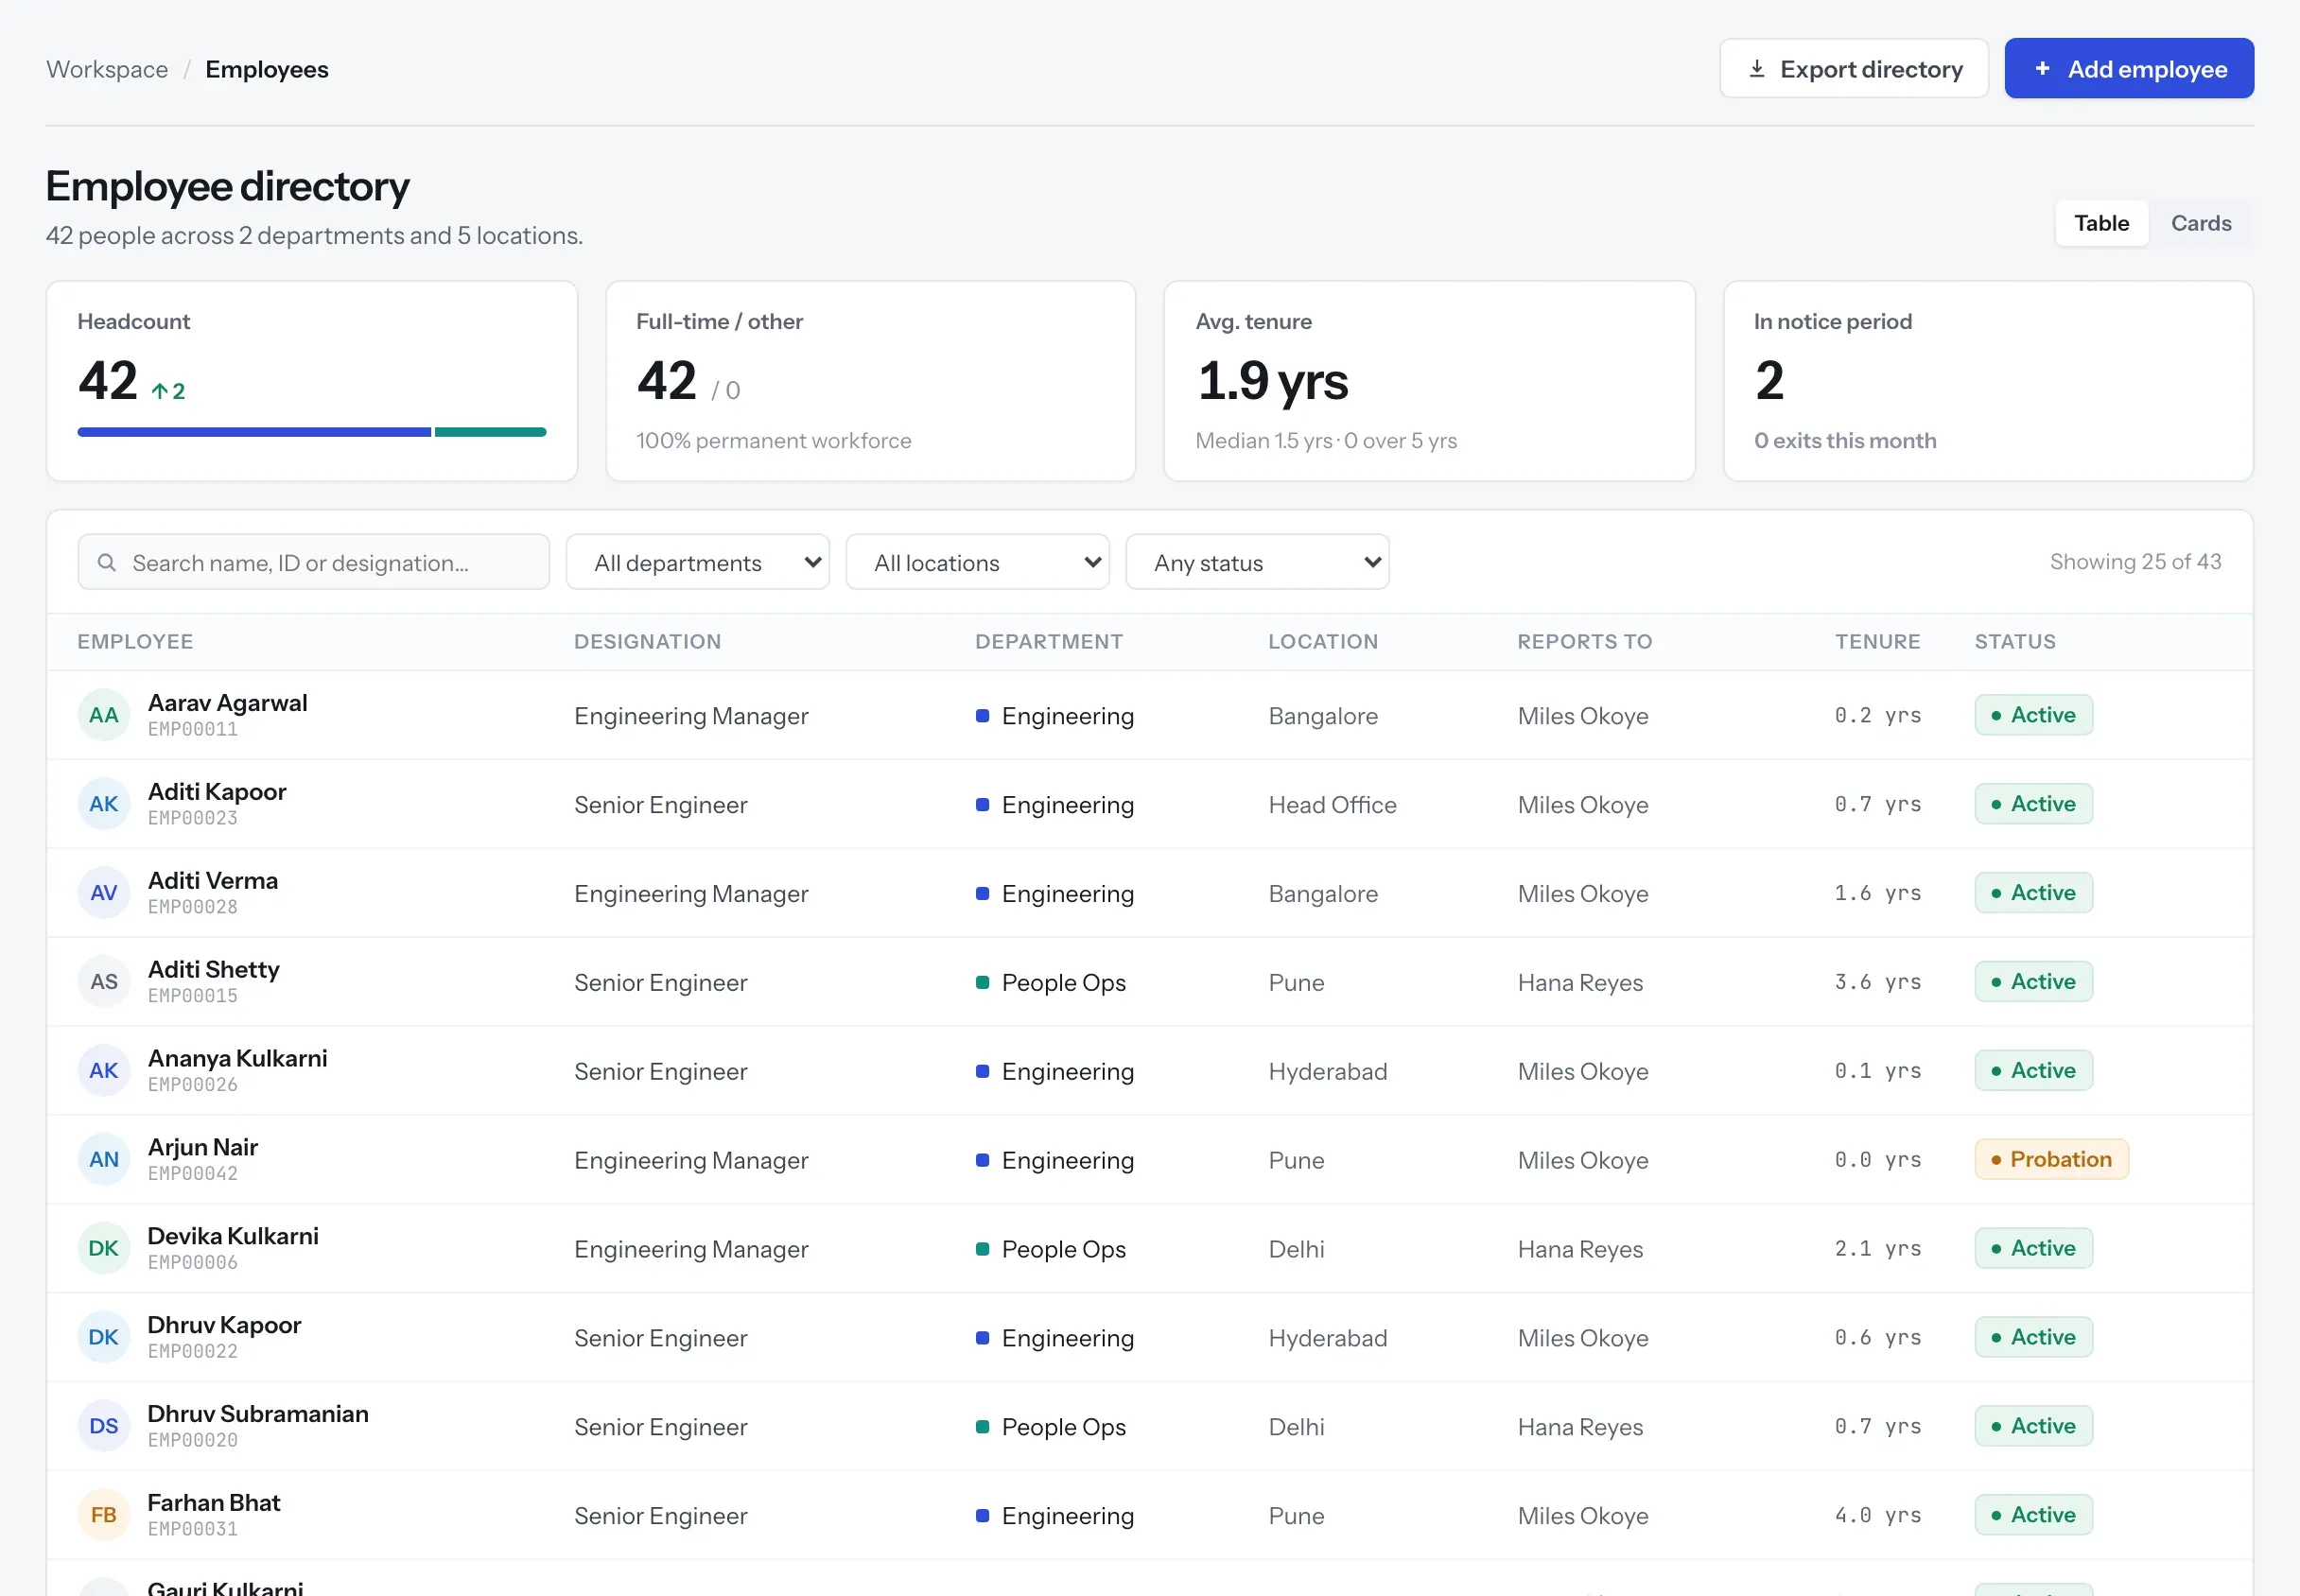The image size is (2300, 1596).
Task: Click Farhan Bhat's FB avatar
Action: [104, 1515]
